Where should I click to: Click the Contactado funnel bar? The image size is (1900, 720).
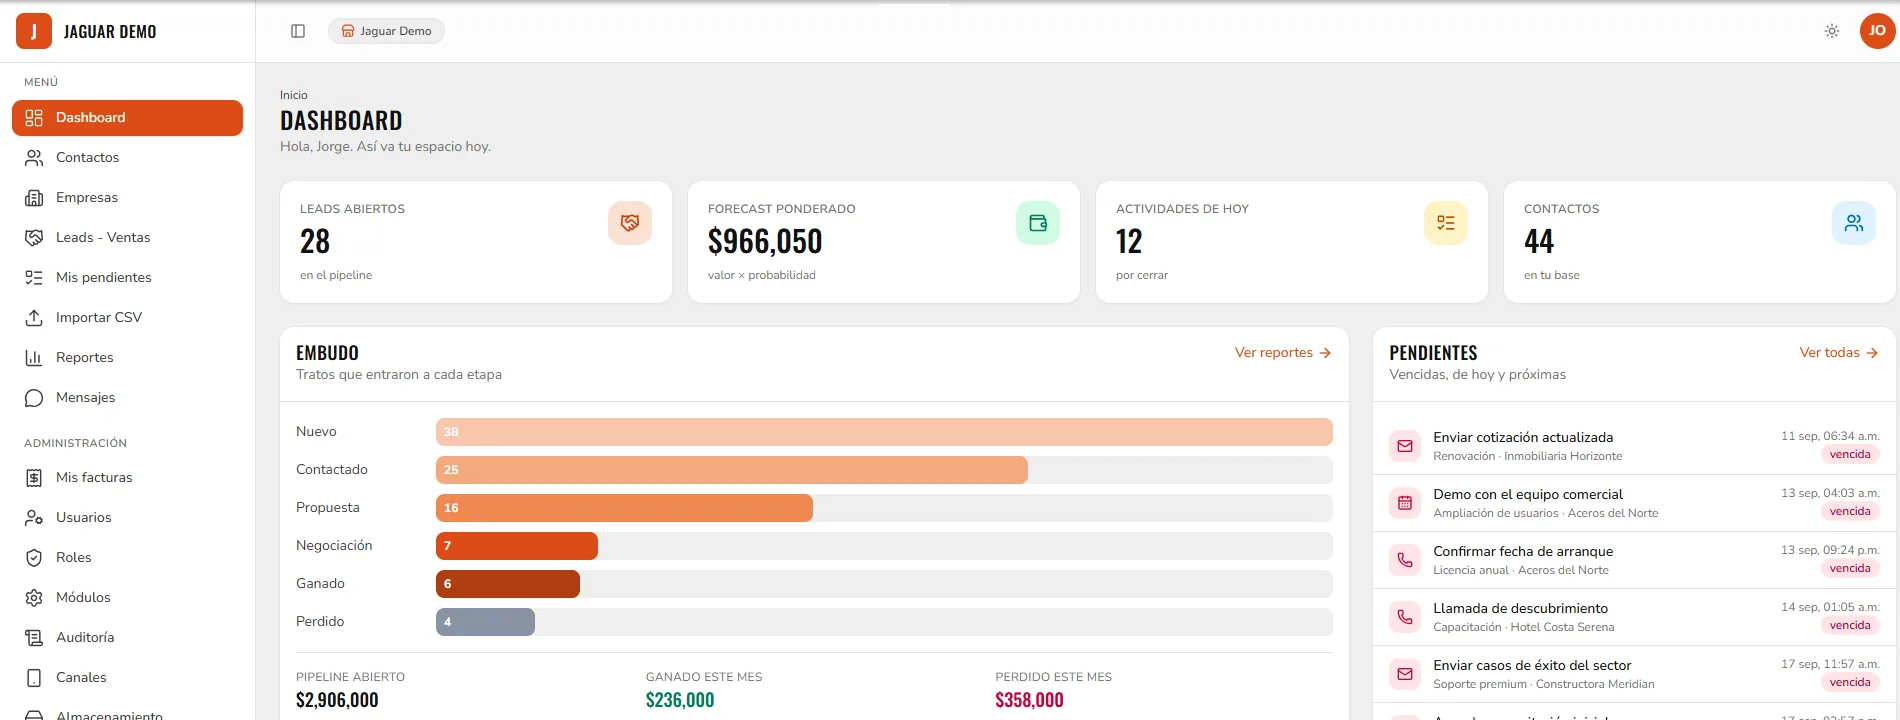coord(732,470)
